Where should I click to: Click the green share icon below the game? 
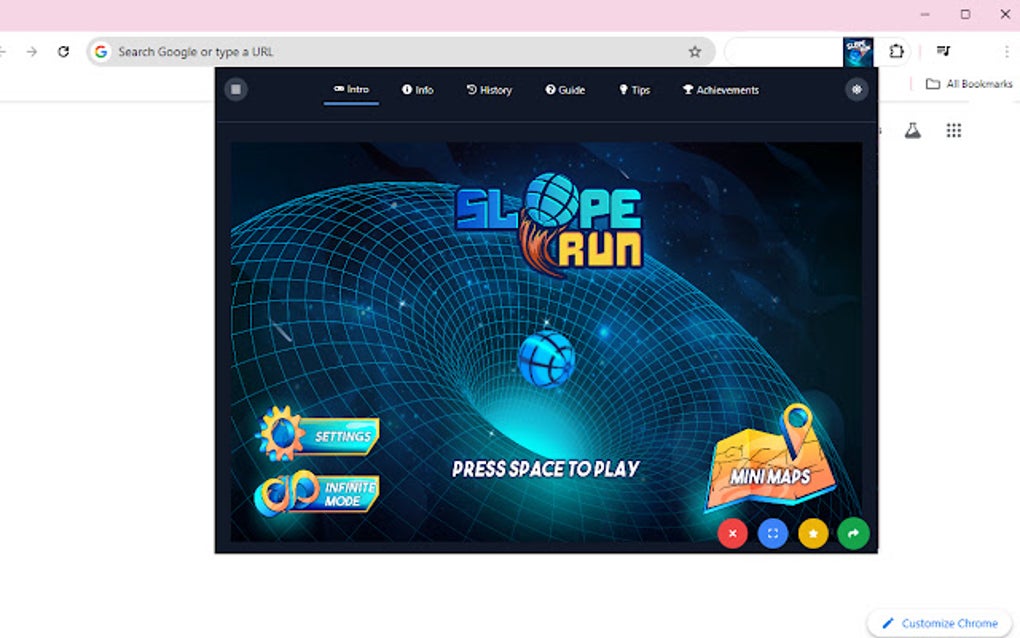pyautogui.click(x=852, y=533)
